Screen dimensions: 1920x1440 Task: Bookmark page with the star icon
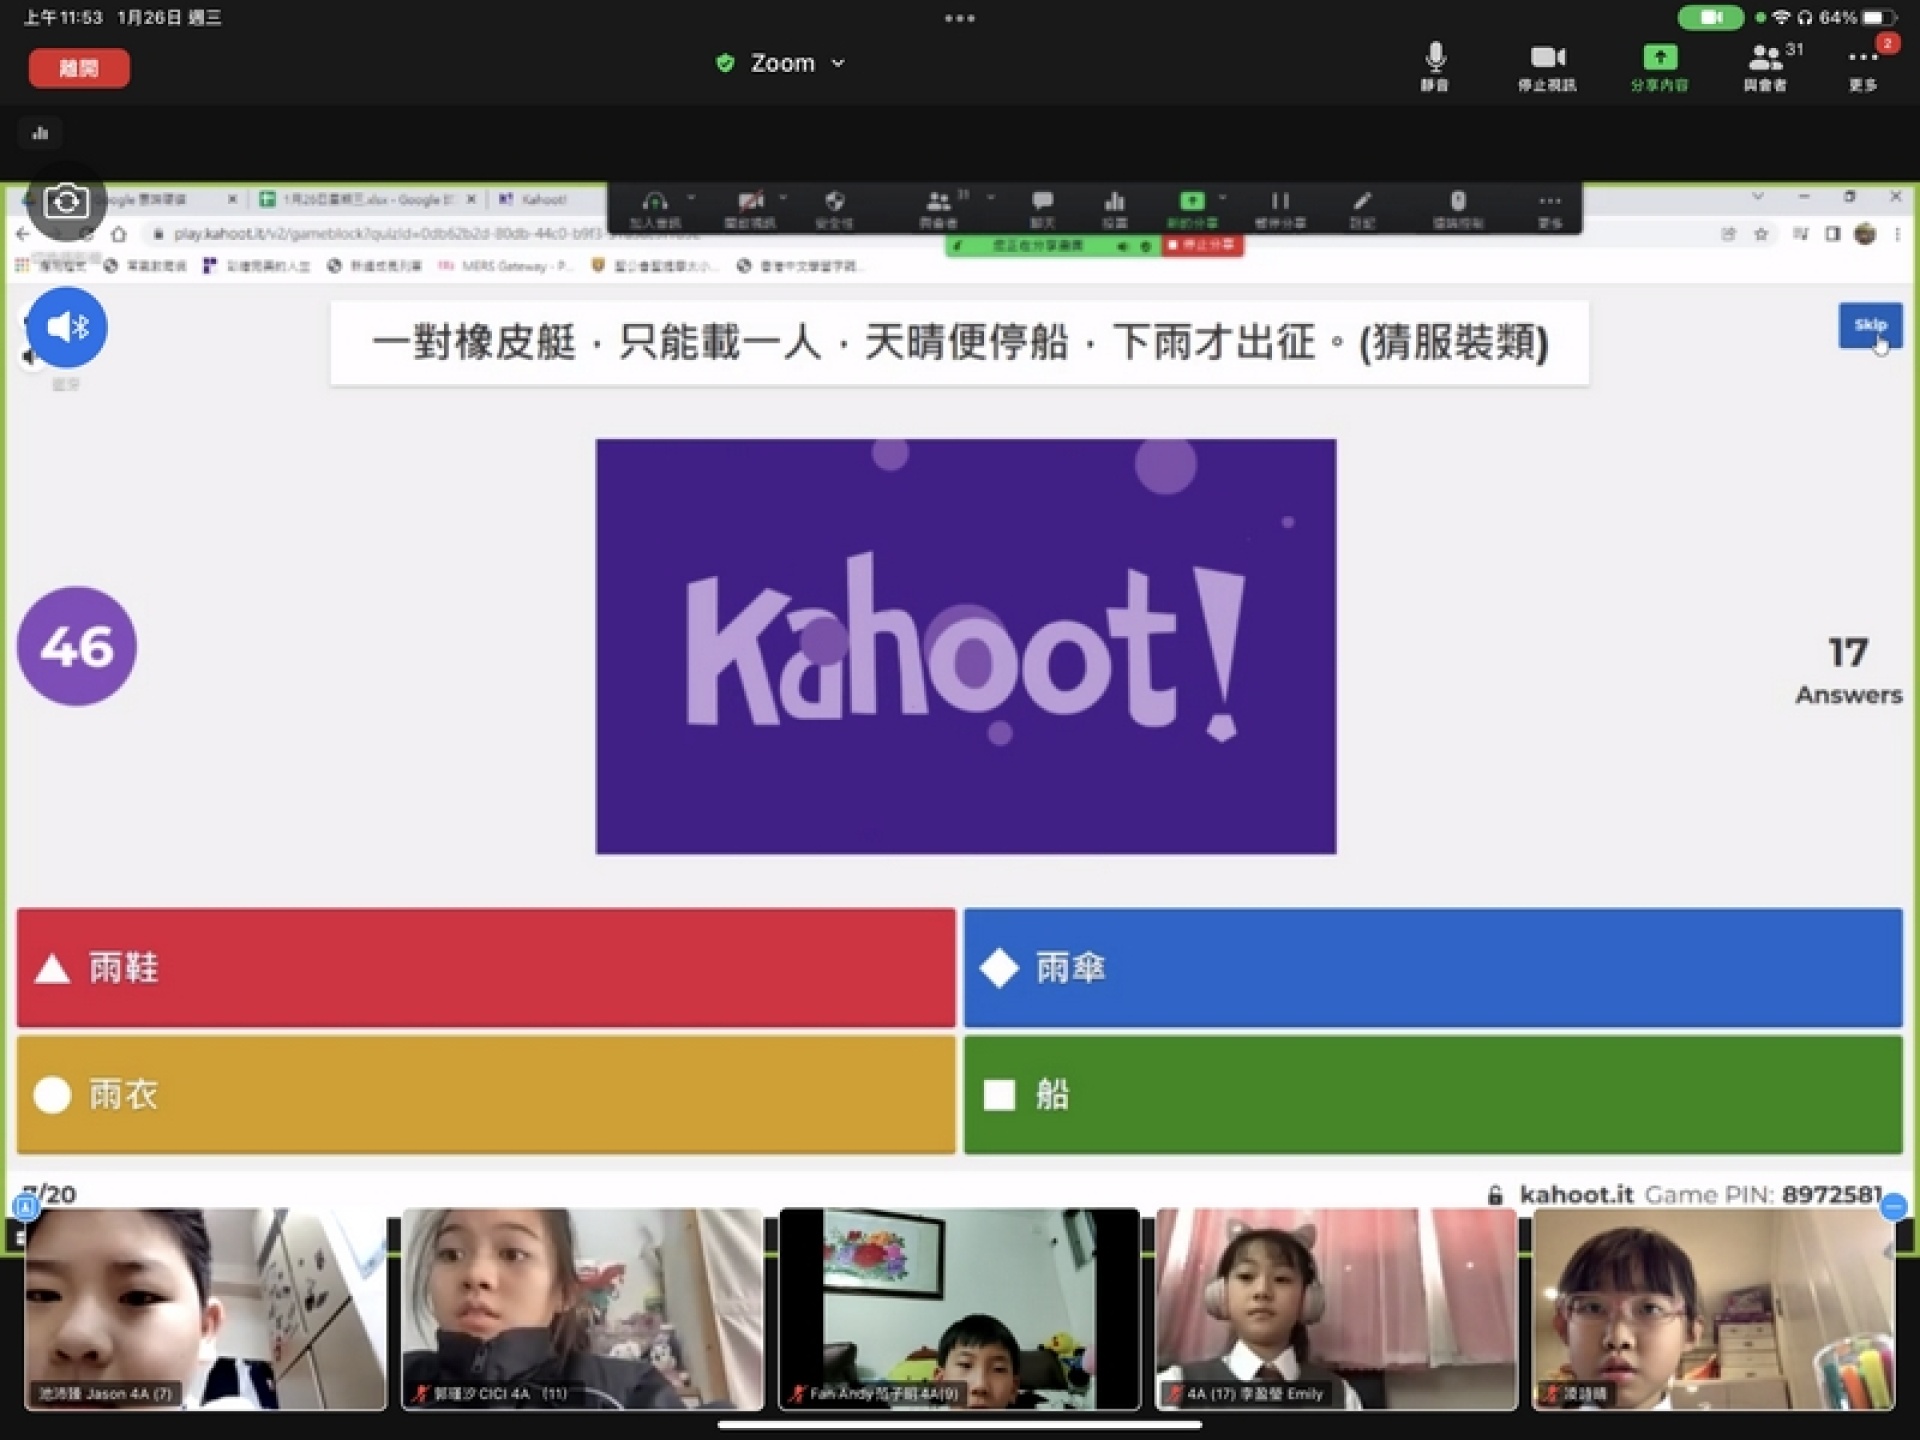point(1761,234)
